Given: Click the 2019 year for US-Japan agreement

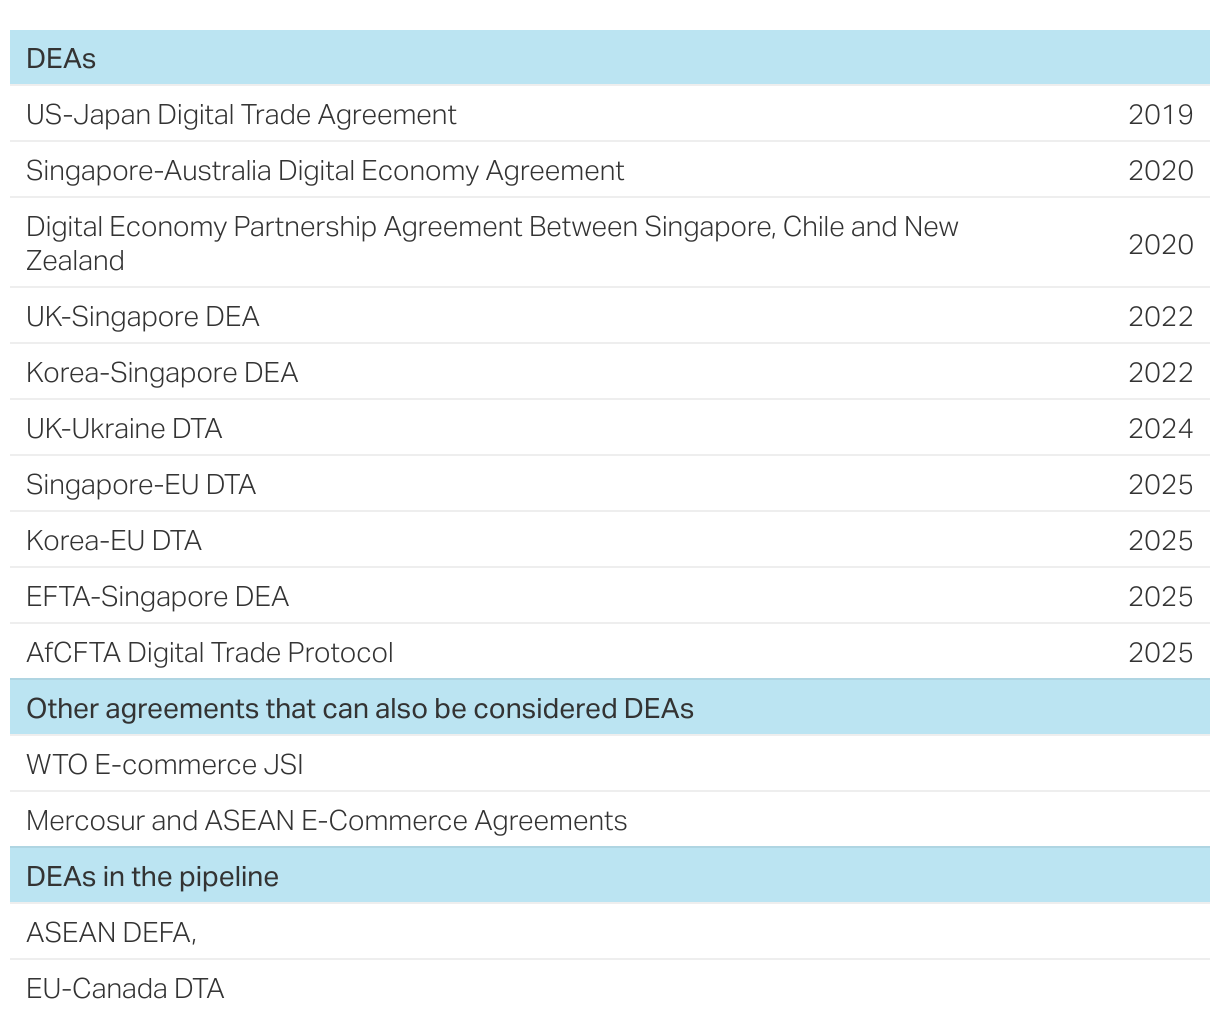Looking at the screenshot, I should [1160, 115].
